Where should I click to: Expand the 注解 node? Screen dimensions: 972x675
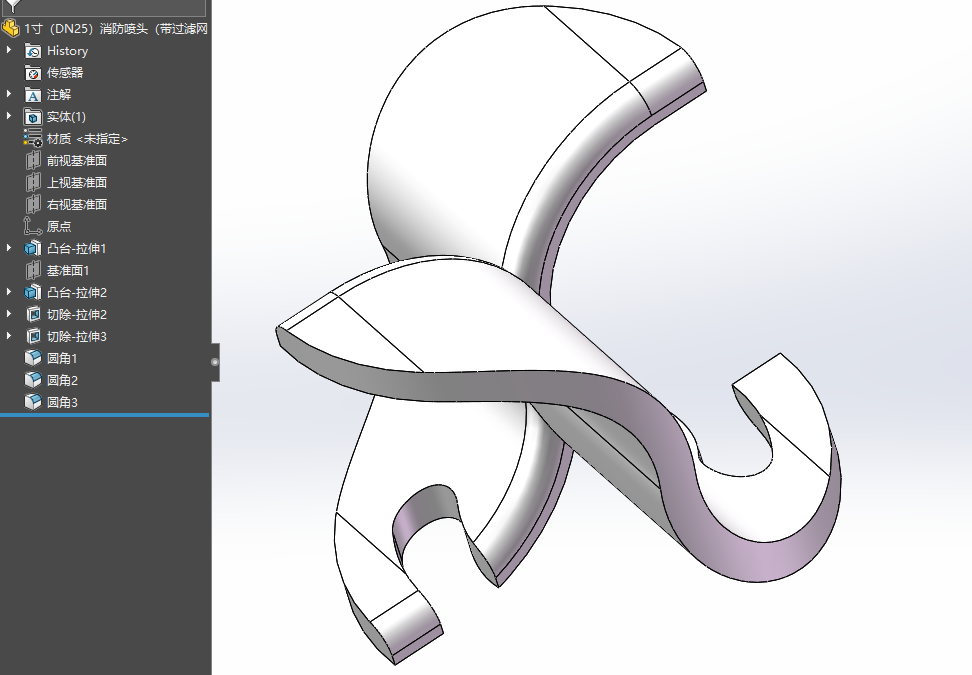click(9, 94)
